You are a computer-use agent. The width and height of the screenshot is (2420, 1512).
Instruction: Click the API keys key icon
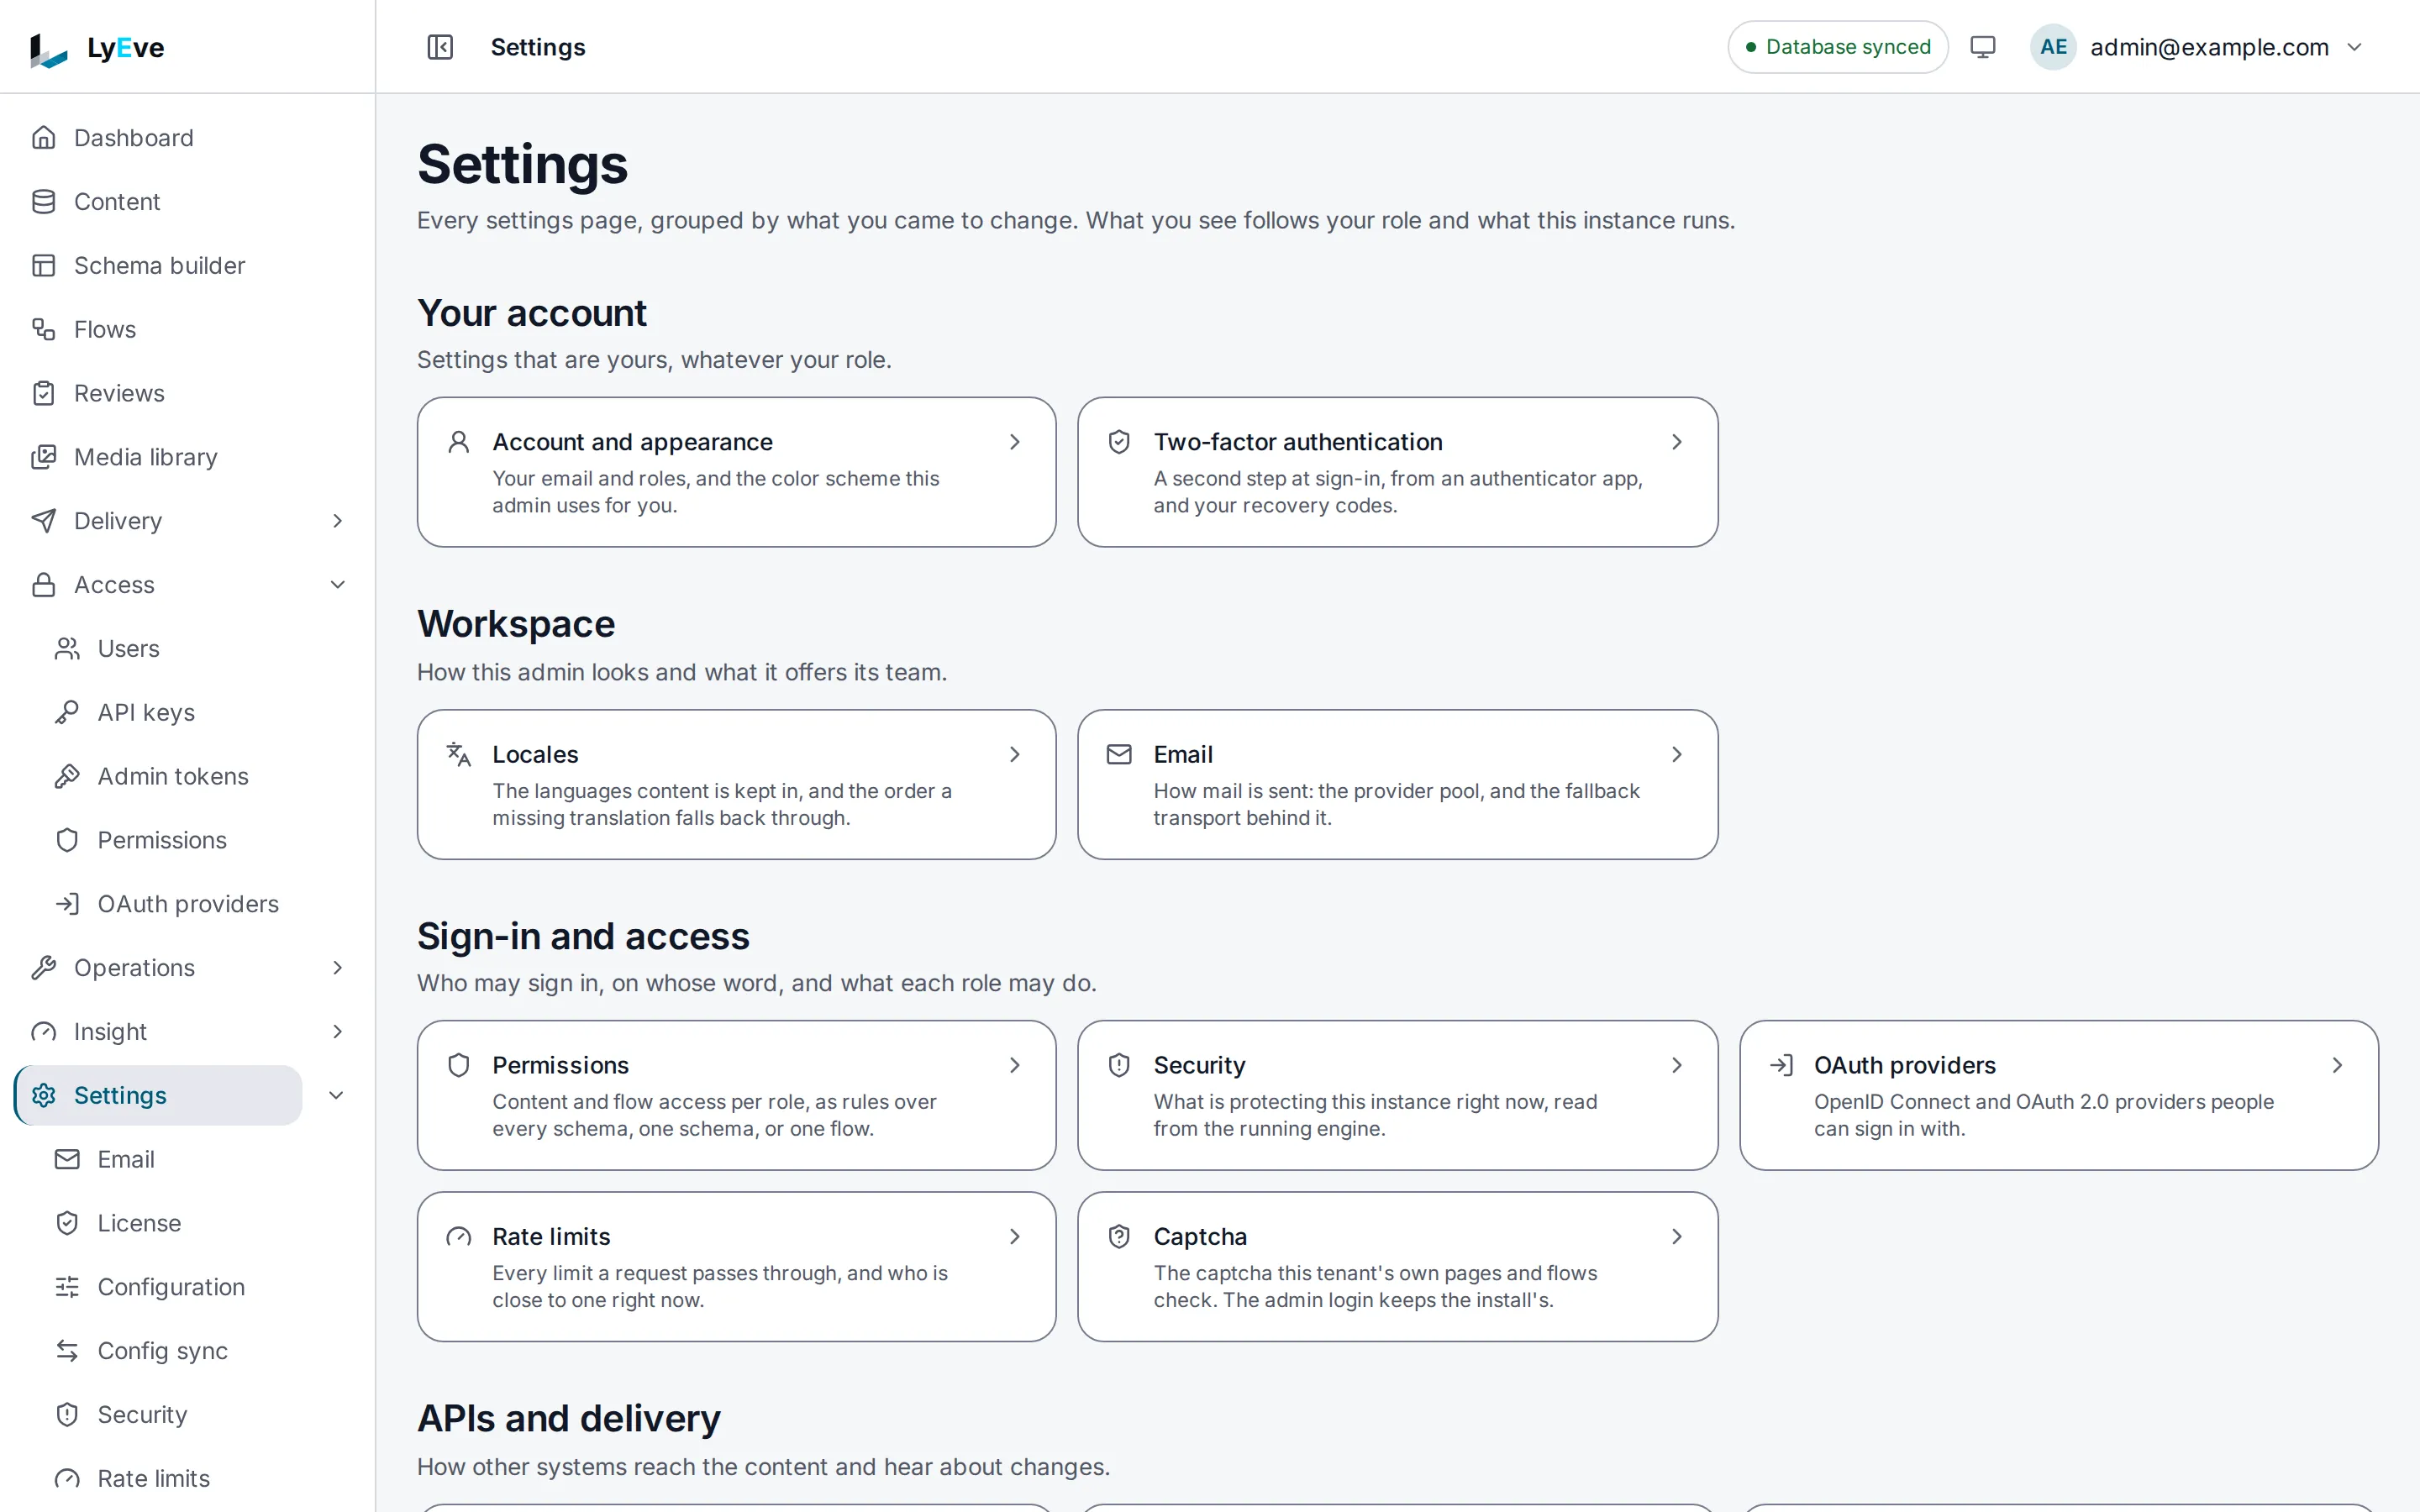click(x=67, y=713)
